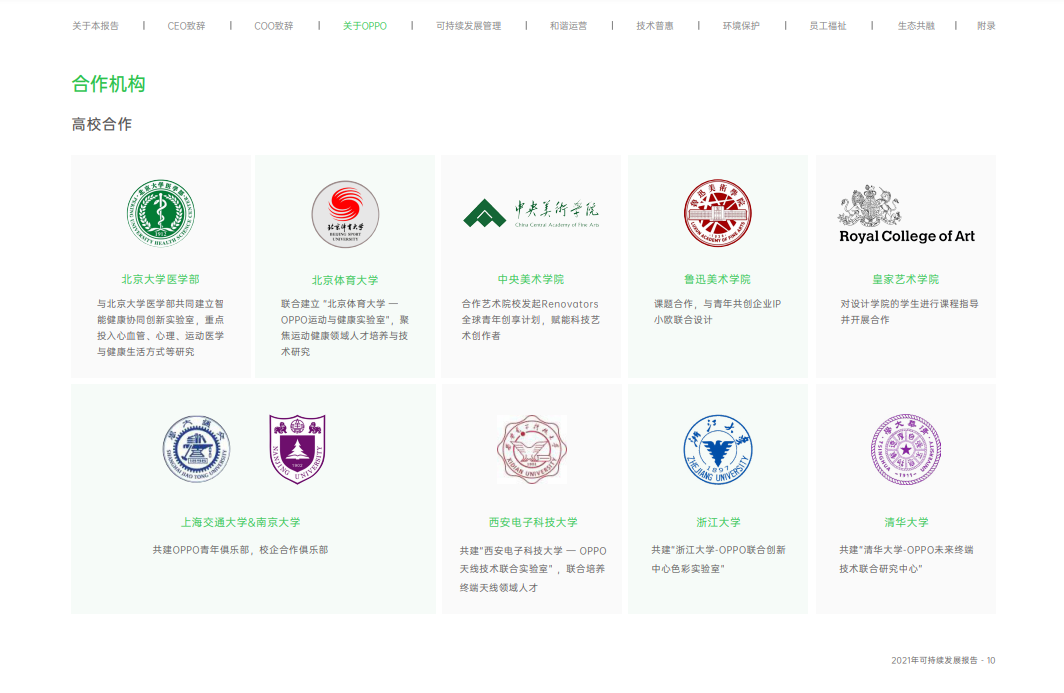Click the 高校合作 subheading
1064x693 pixels.
coord(102,124)
